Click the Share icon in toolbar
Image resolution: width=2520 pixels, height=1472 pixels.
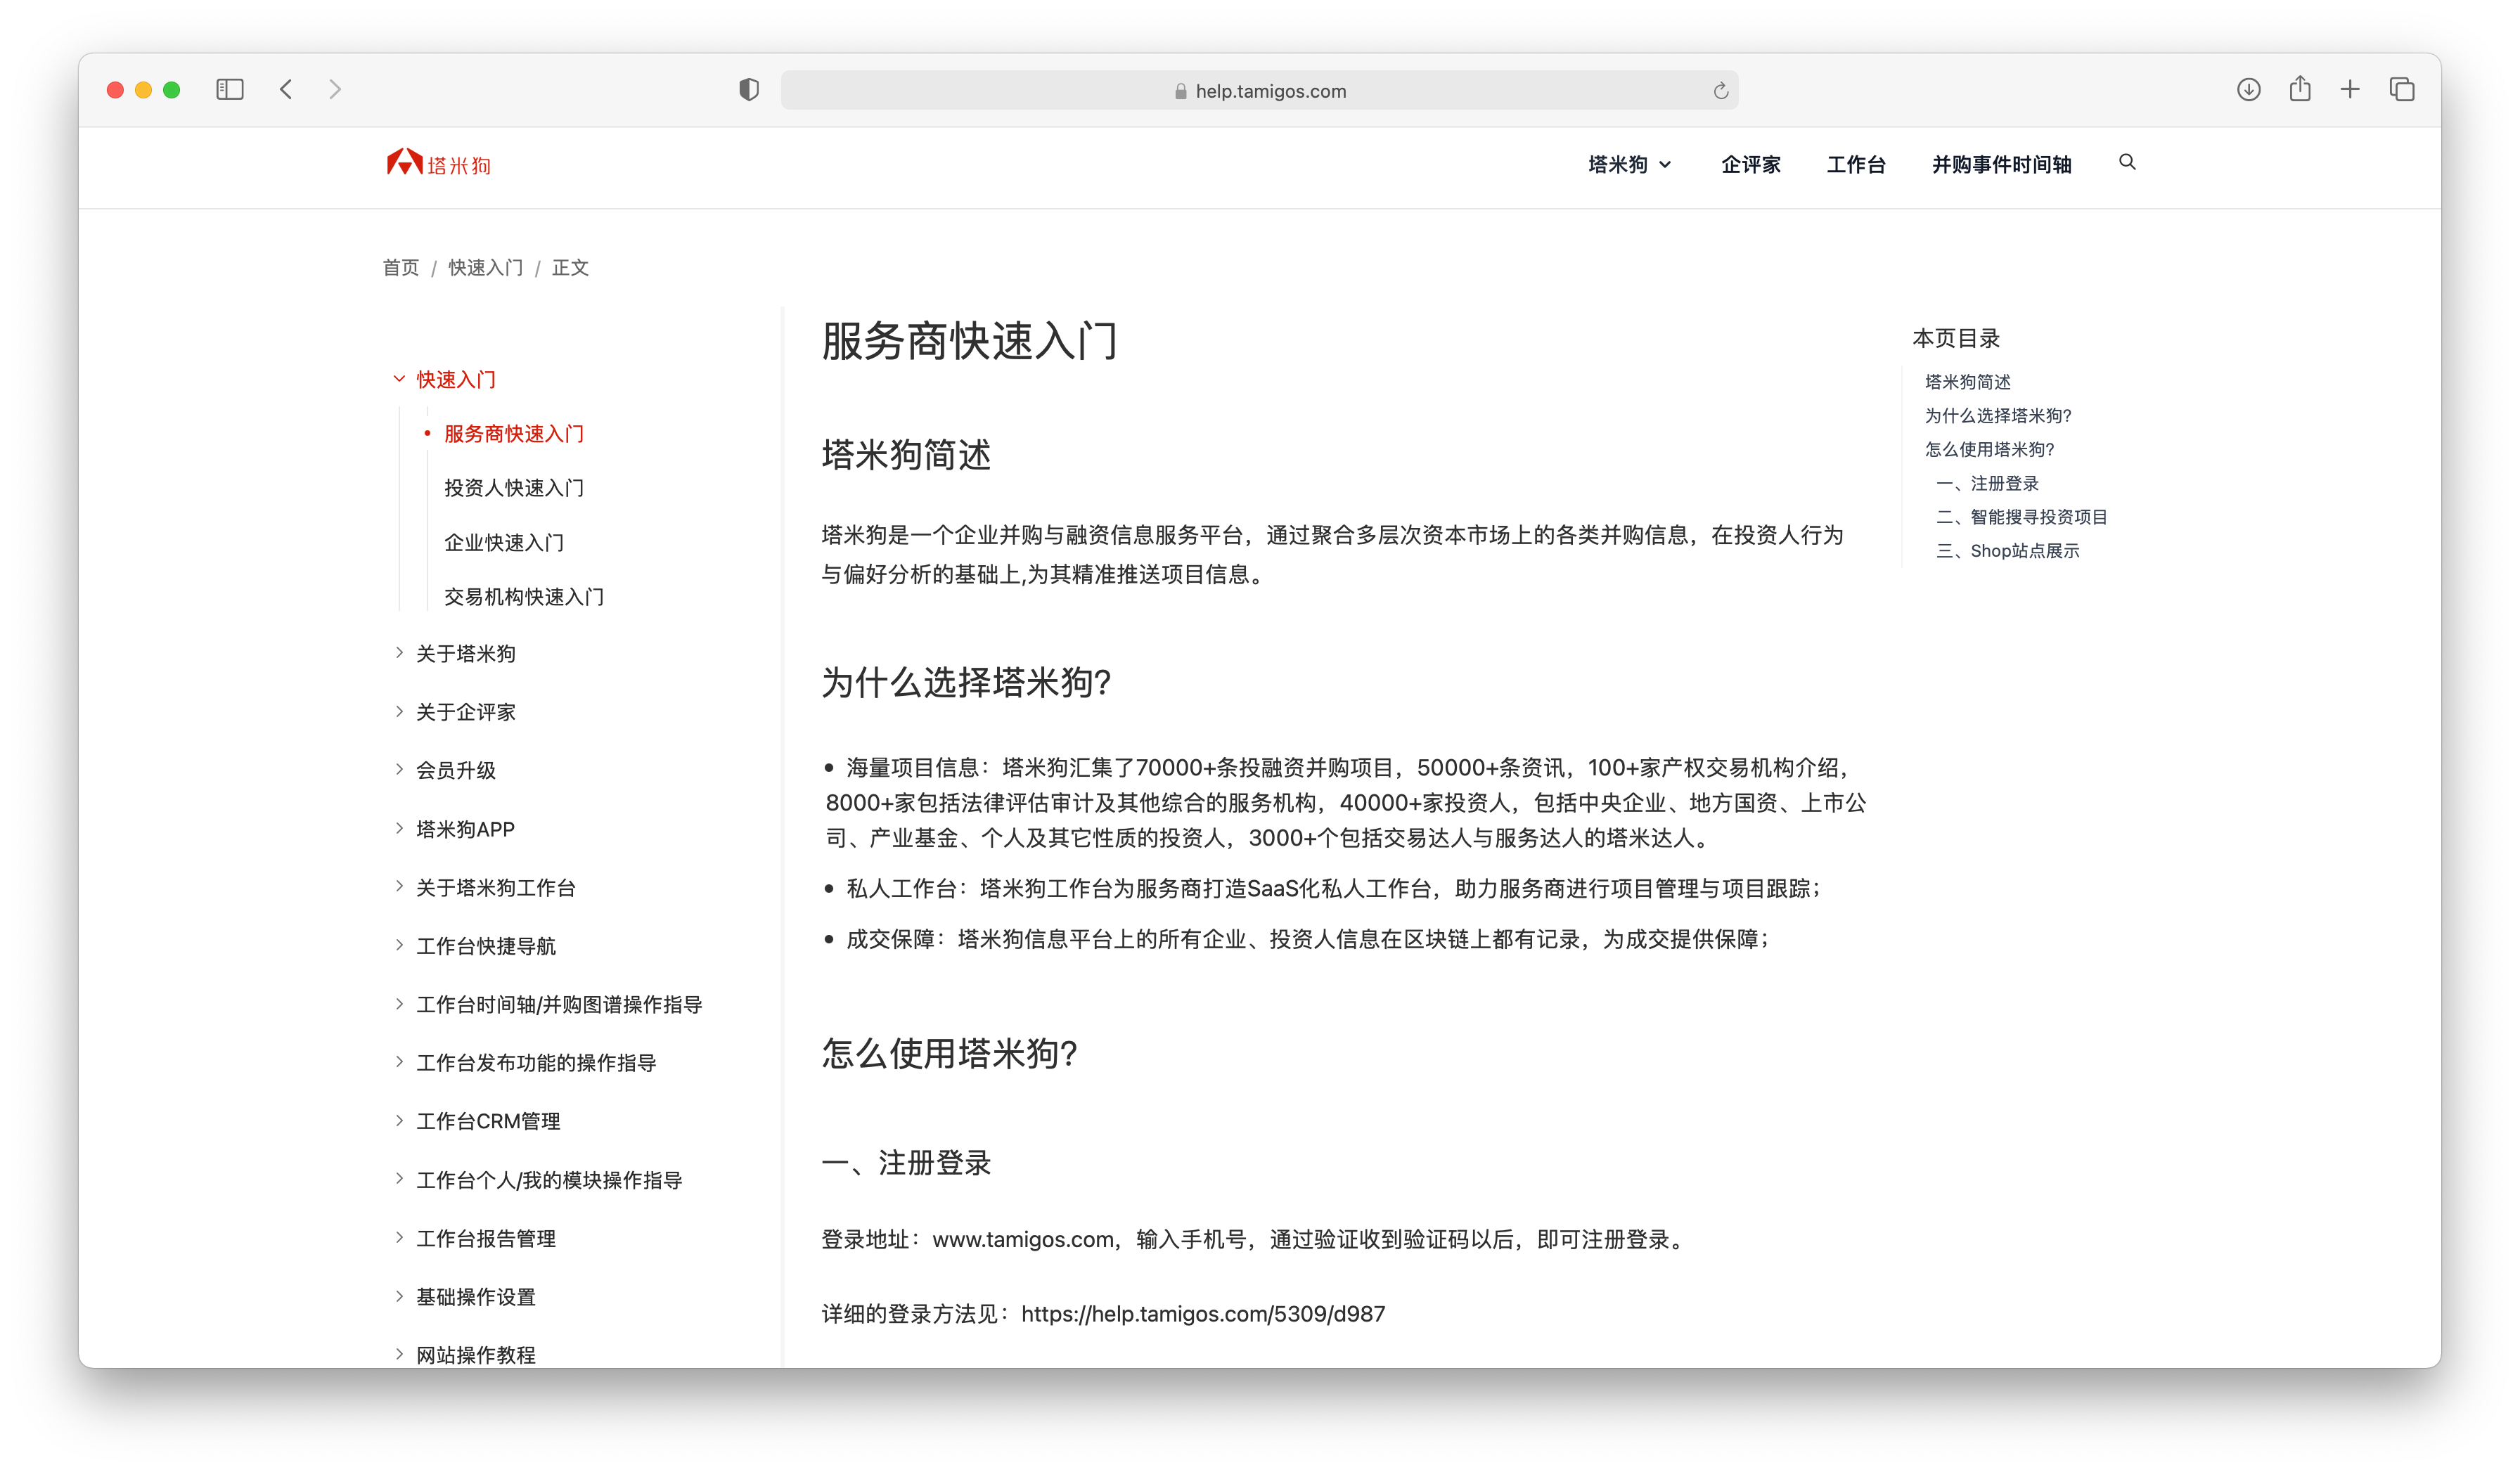2300,89
